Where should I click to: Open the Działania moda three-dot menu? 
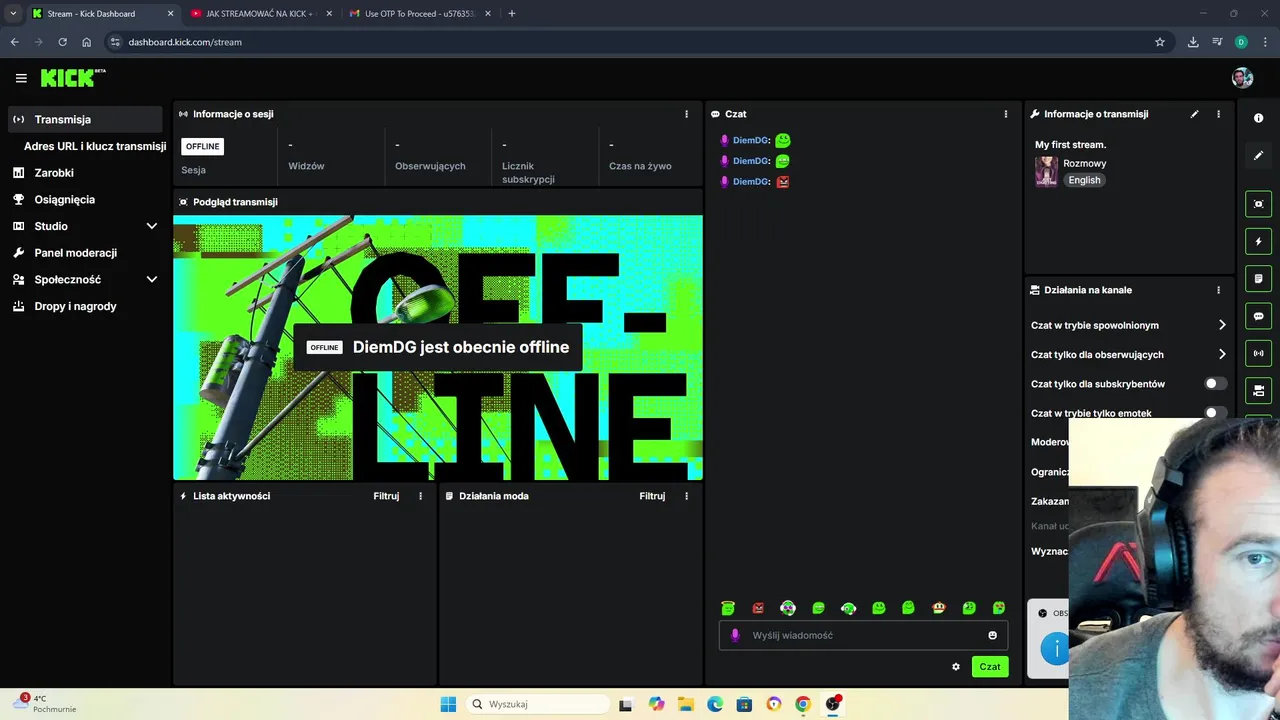click(x=686, y=496)
